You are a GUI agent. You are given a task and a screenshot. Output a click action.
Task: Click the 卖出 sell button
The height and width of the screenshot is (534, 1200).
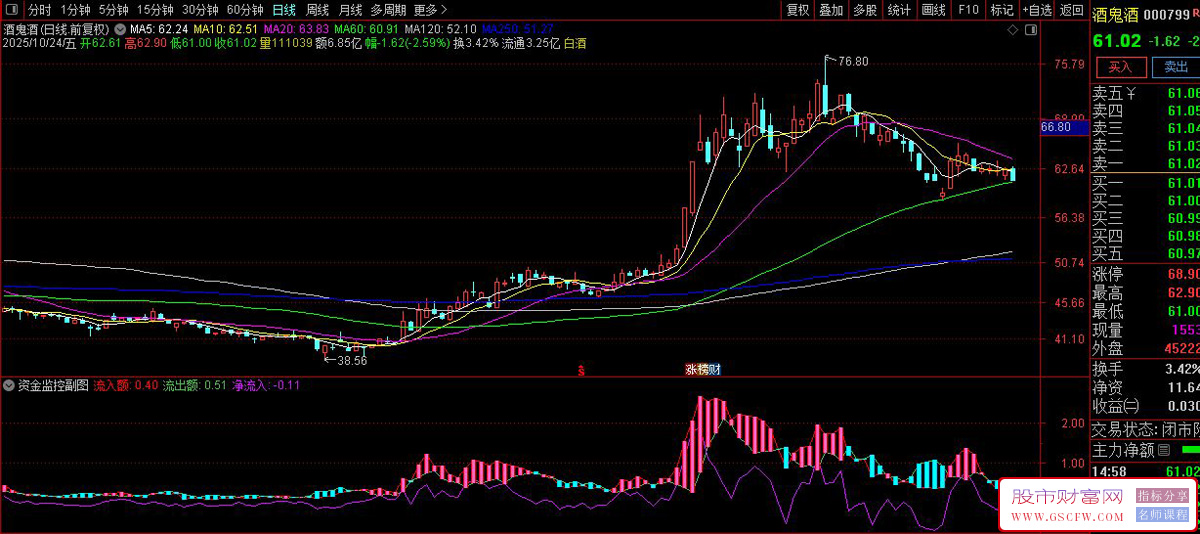[x=1176, y=67]
